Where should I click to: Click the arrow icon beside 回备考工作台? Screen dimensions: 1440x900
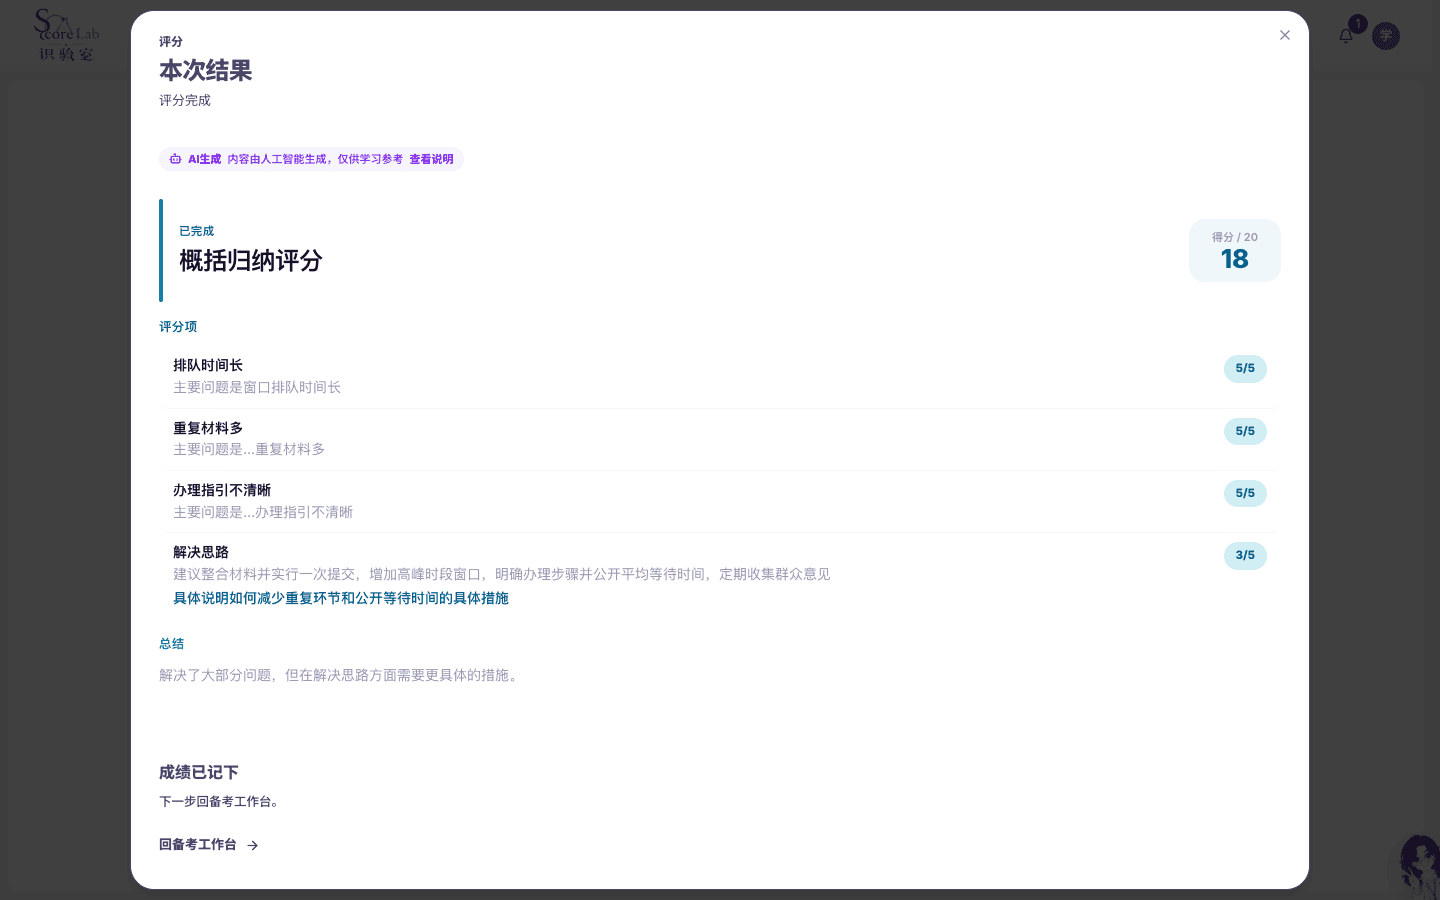(253, 845)
